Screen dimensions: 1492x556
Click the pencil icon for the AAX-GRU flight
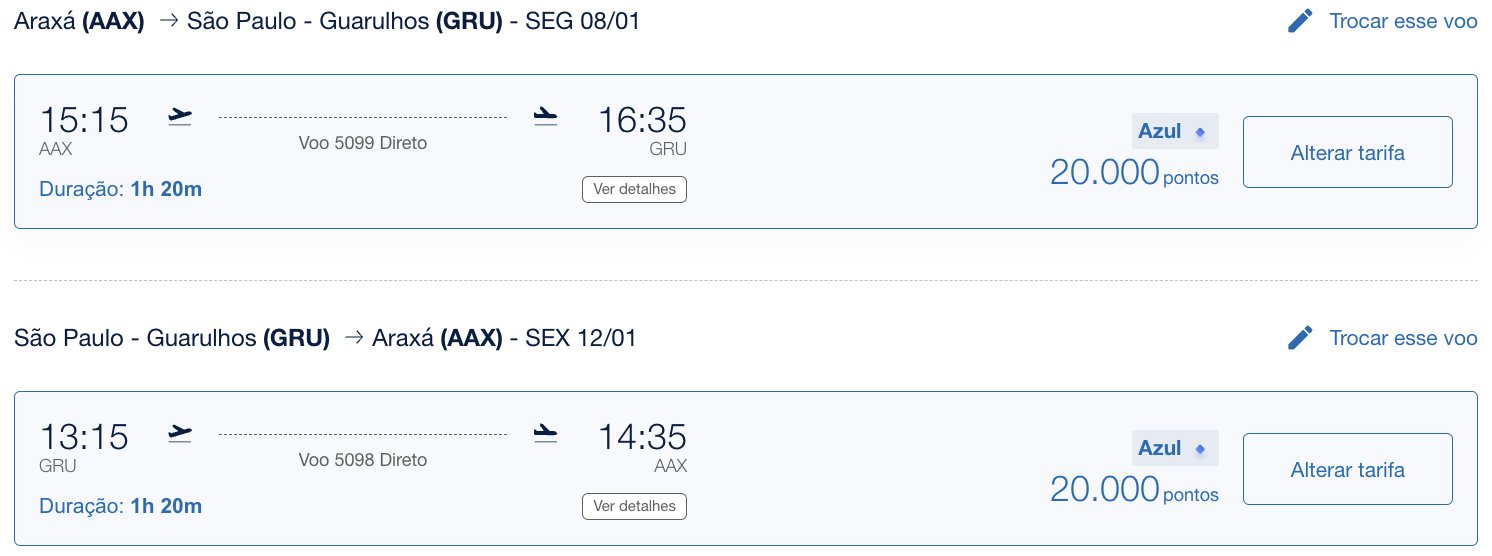(x=1300, y=21)
